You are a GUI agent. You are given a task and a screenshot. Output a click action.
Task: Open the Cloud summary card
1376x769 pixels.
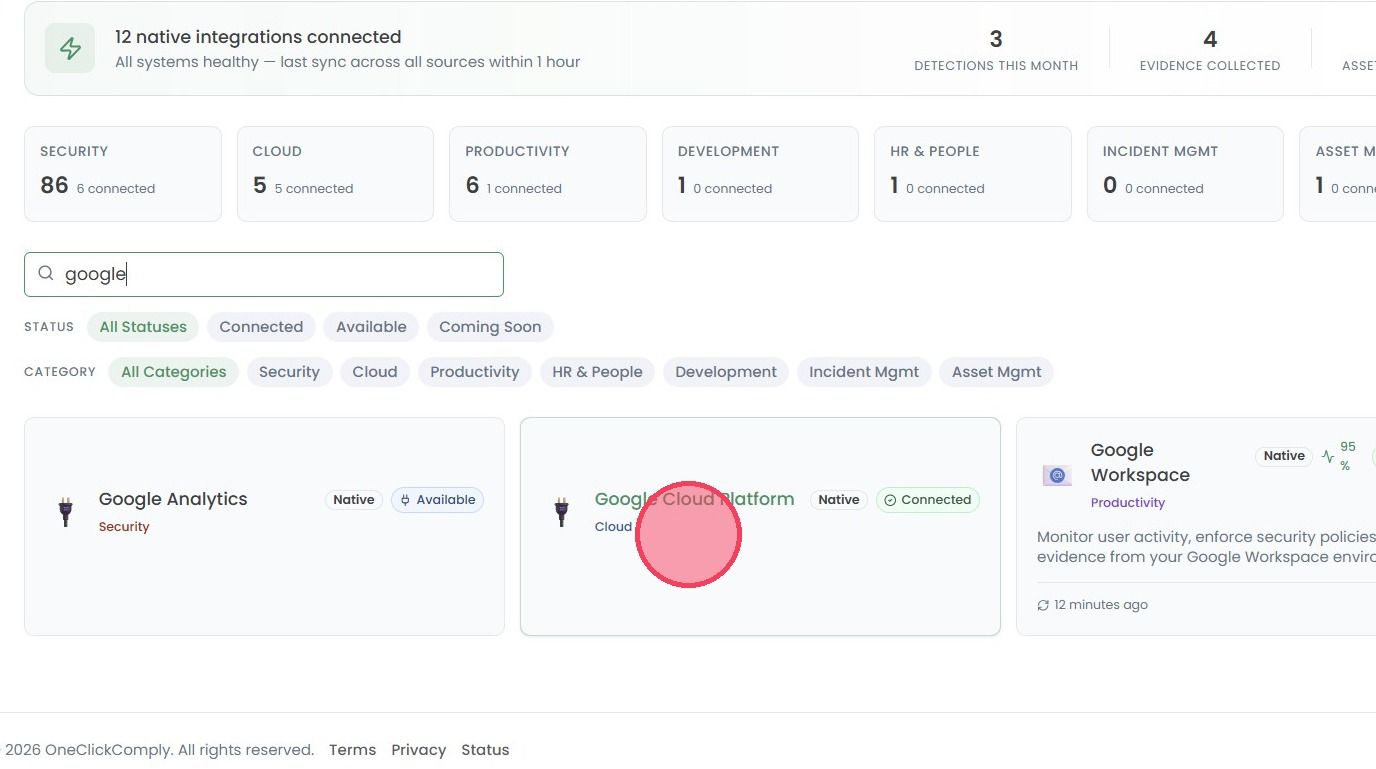[x=335, y=174]
